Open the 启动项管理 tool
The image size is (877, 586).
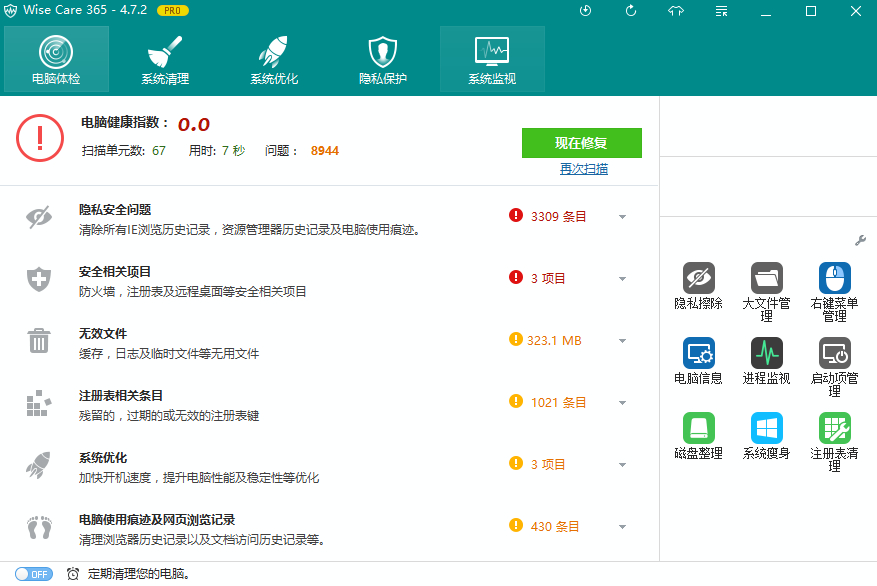pyautogui.click(x=834, y=367)
